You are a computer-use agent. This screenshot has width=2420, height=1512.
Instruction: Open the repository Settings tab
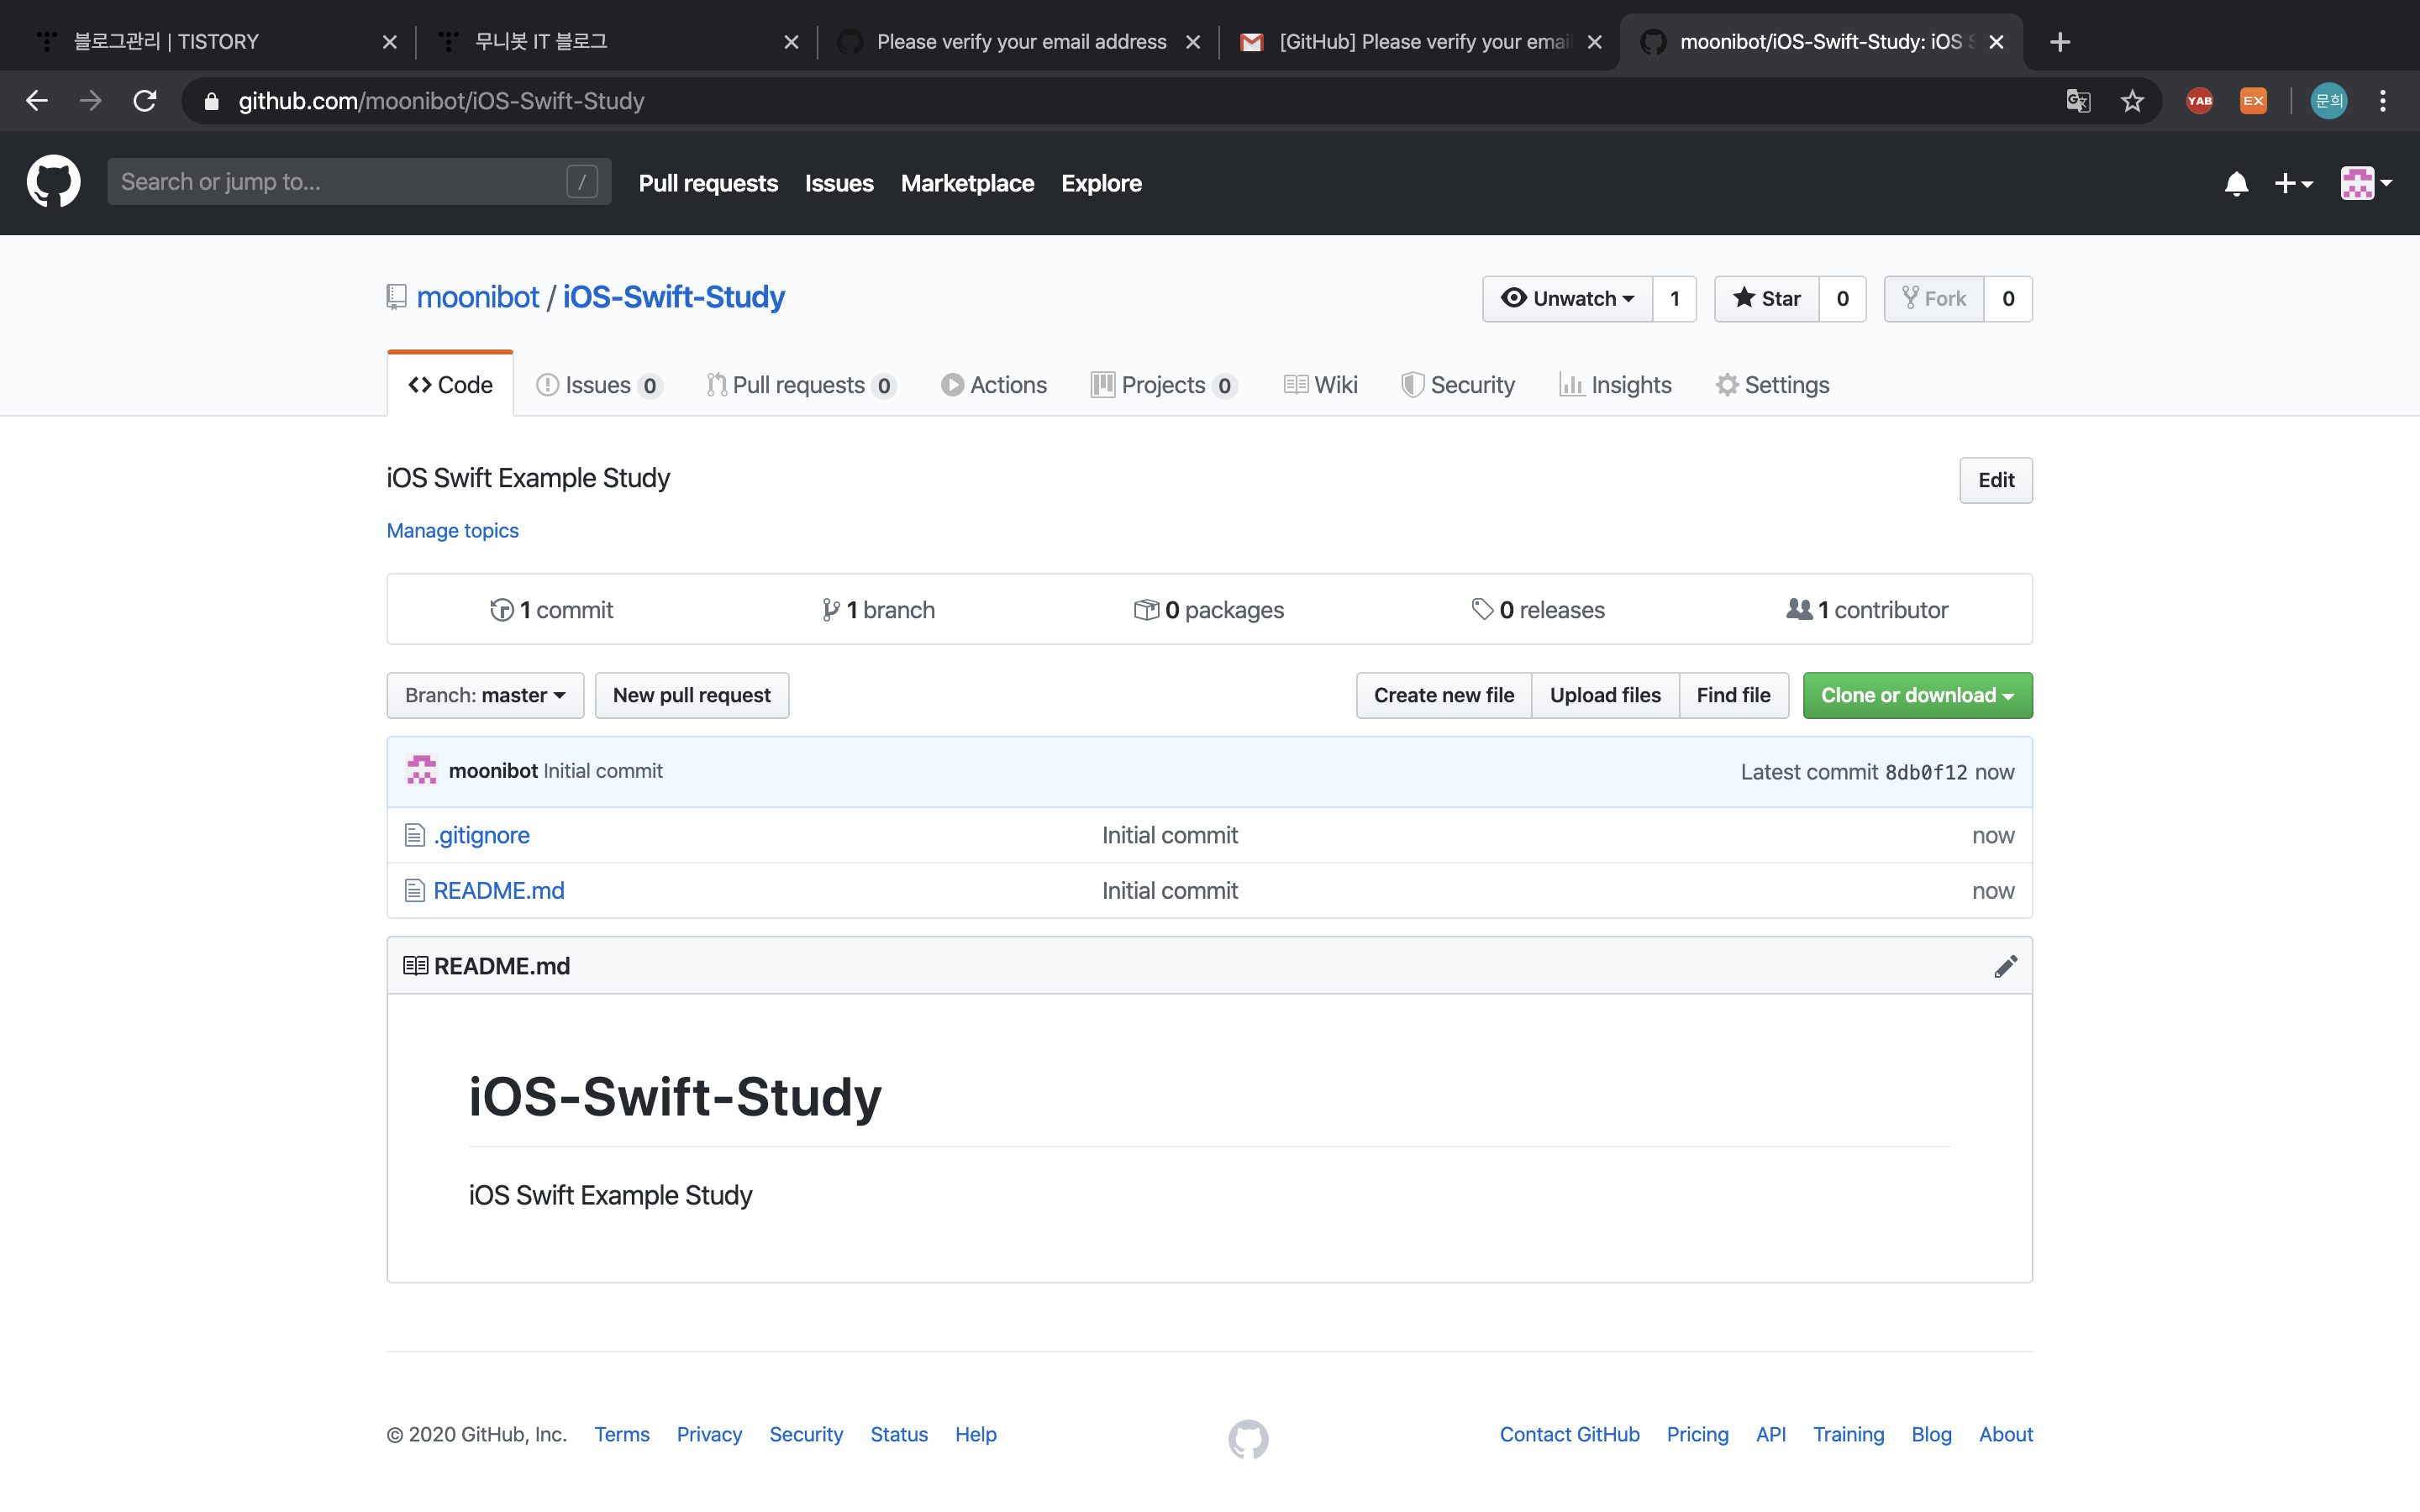point(1772,385)
